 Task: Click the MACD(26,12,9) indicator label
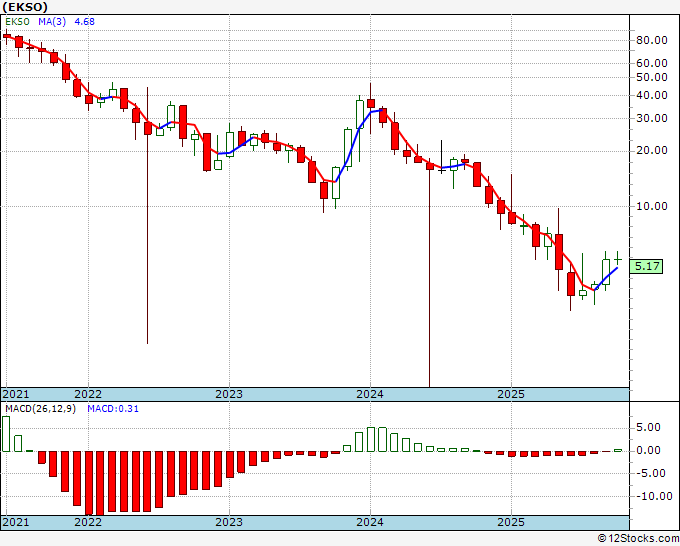40,409
